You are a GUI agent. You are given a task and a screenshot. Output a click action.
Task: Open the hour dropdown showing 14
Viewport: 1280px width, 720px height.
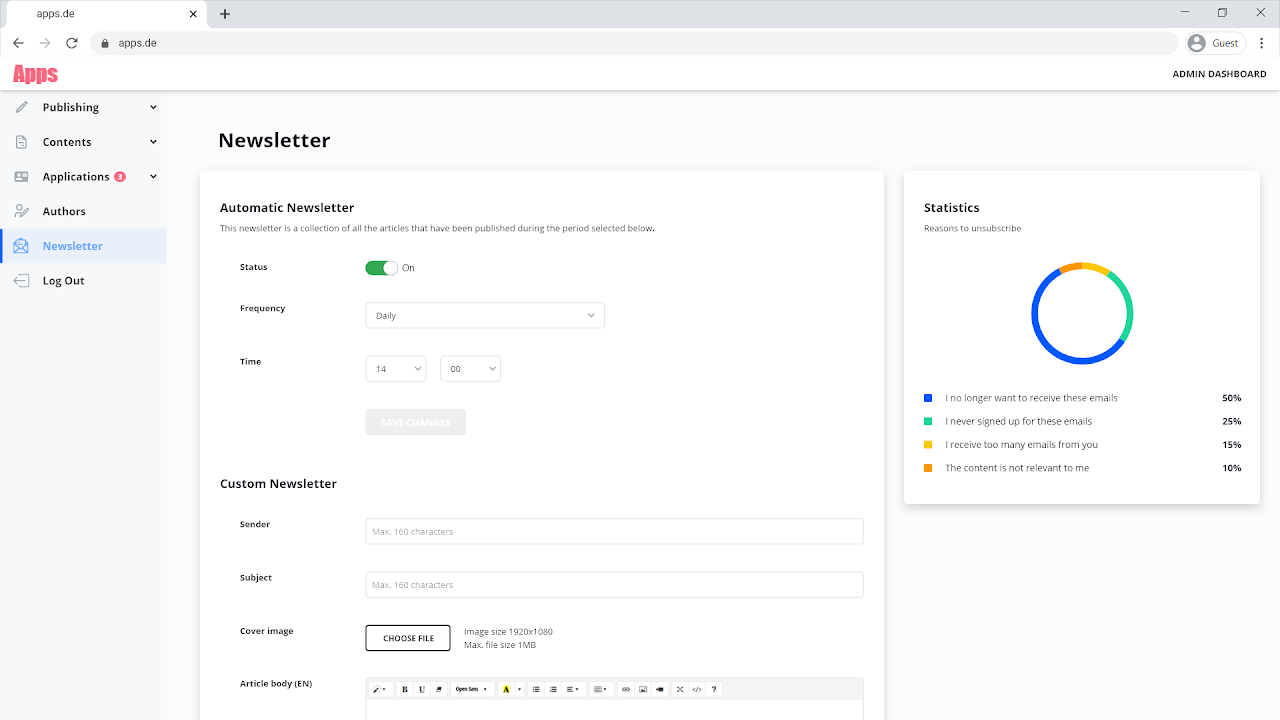pos(396,369)
